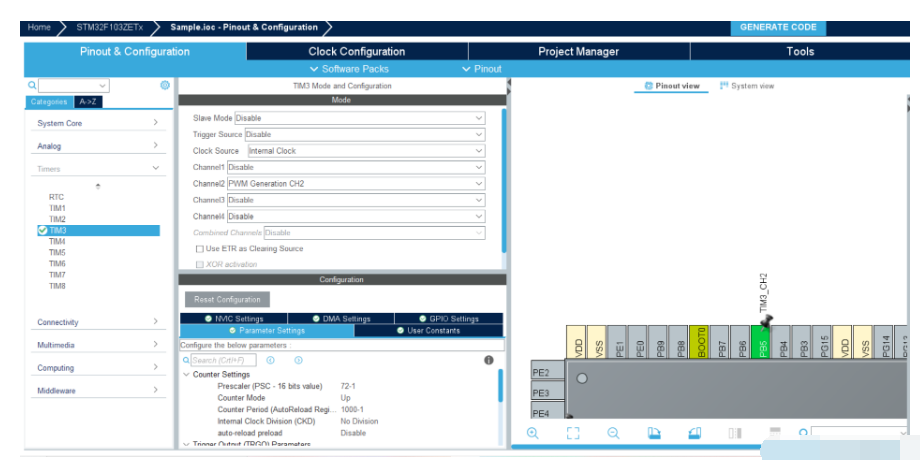Open the Pinout menu

coord(481,69)
